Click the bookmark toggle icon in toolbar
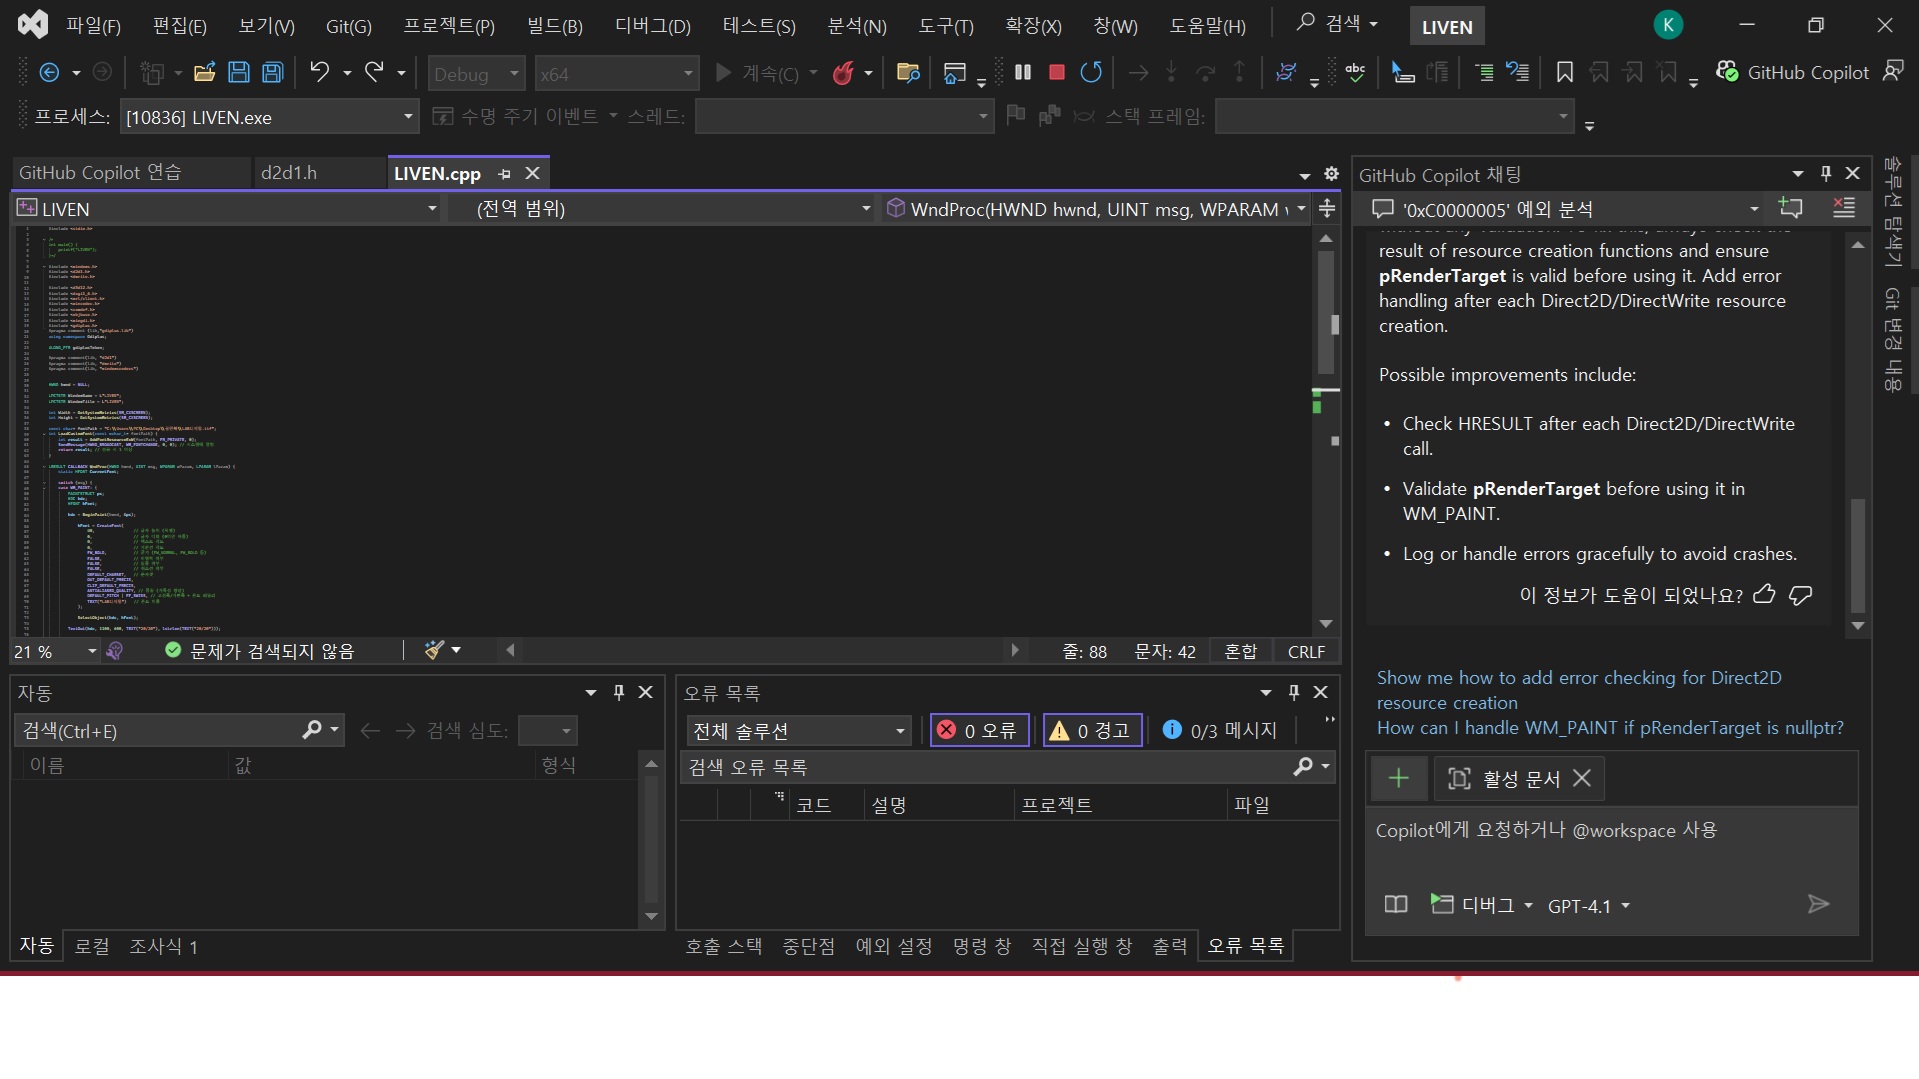 pos(1564,72)
